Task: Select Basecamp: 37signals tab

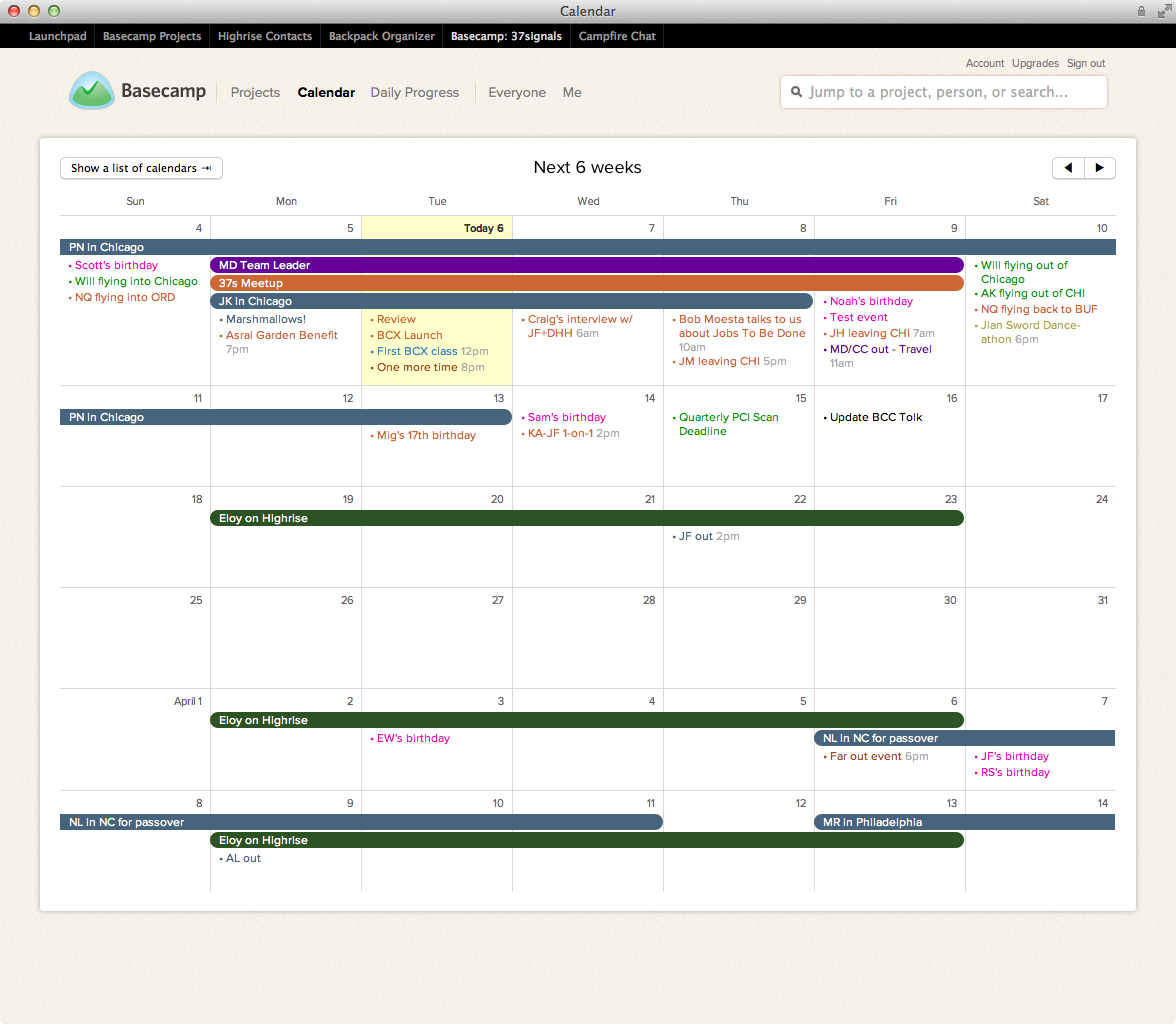Action: pos(506,36)
